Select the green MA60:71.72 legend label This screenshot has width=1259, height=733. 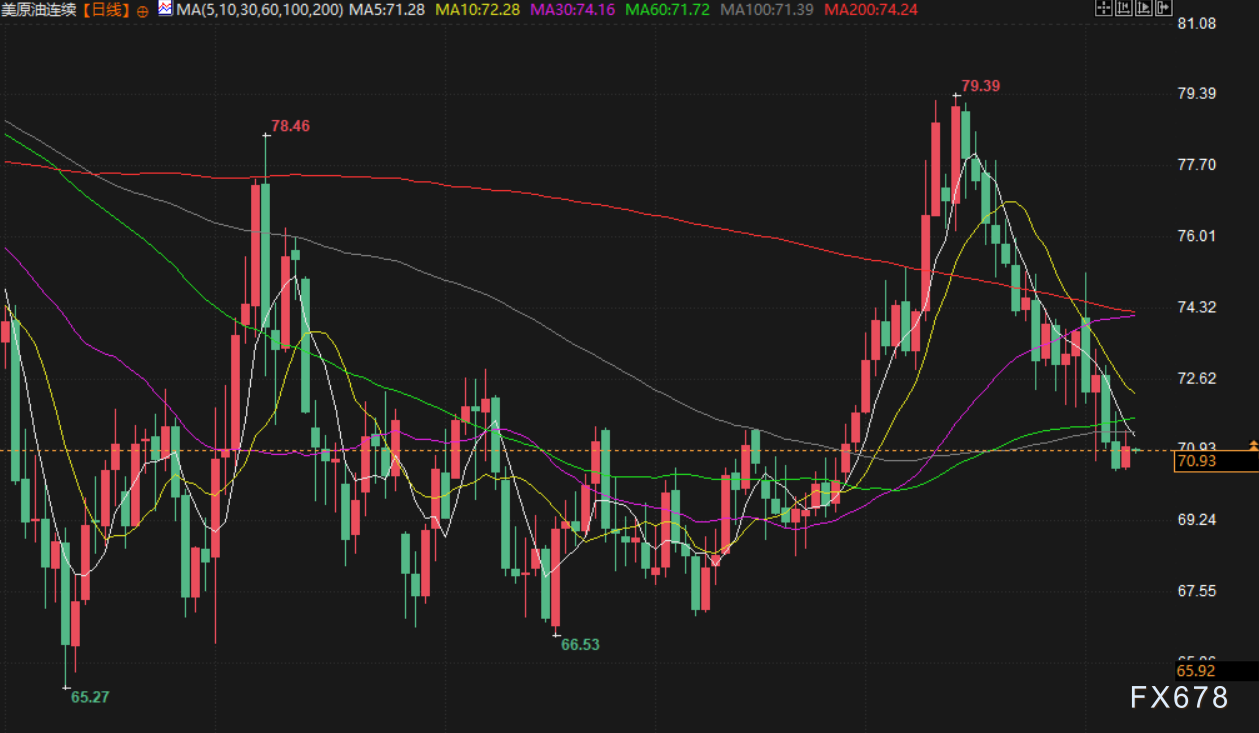[x=668, y=10]
